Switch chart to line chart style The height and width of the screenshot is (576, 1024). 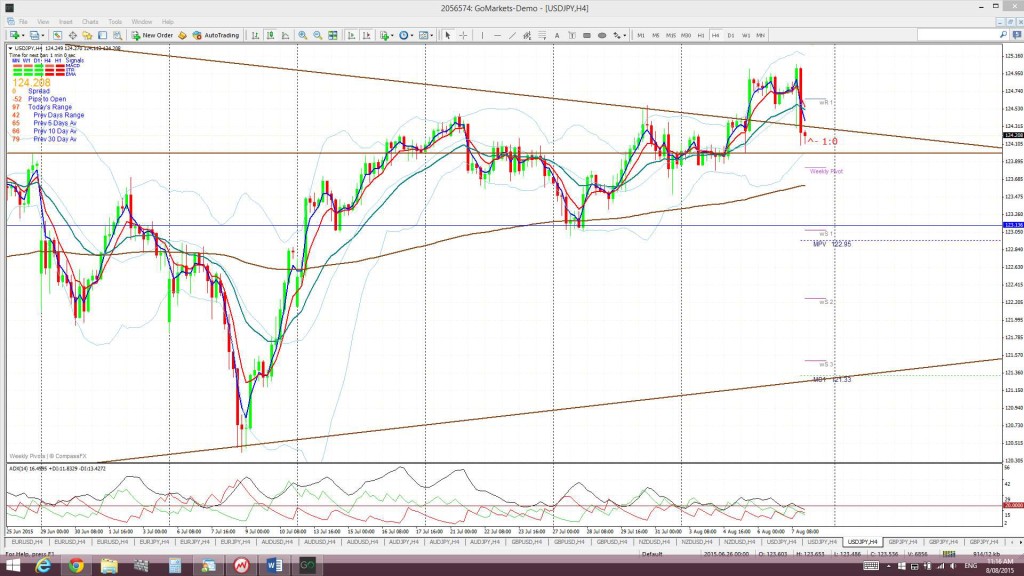pyautogui.click(x=285, y=35)
